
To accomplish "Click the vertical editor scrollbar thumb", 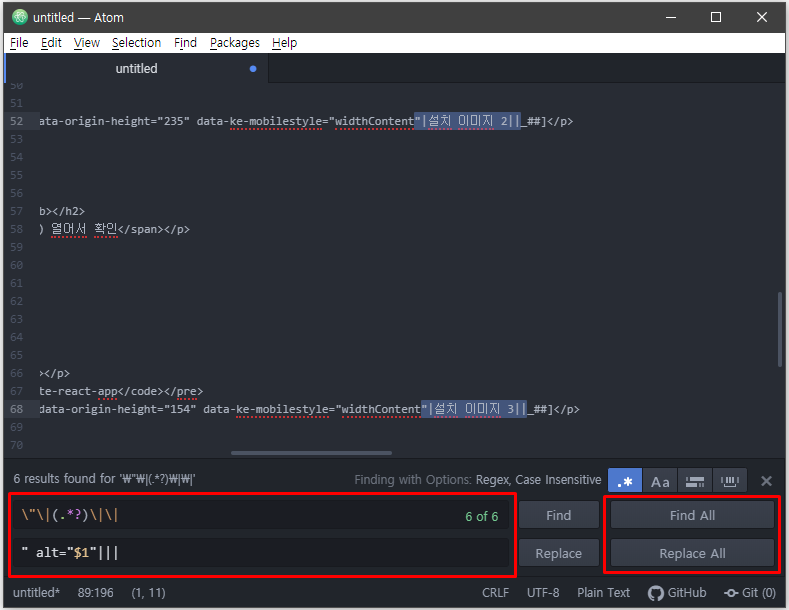I will pos(780,329).
